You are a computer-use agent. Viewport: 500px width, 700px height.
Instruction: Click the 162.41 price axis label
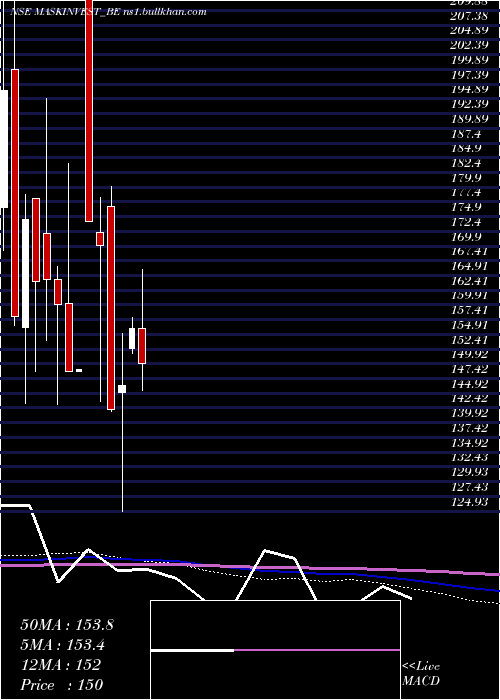471,281
